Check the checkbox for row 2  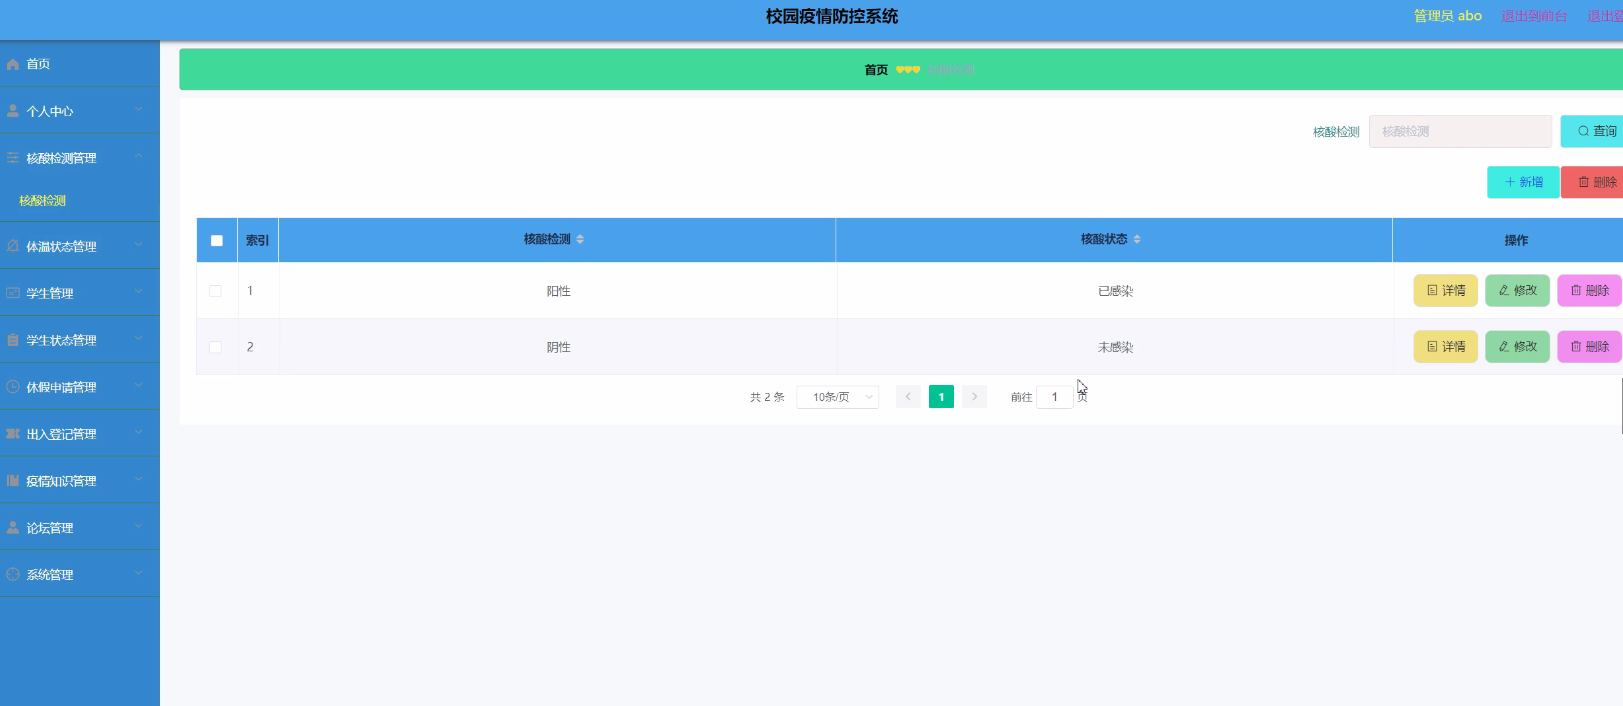215,347
